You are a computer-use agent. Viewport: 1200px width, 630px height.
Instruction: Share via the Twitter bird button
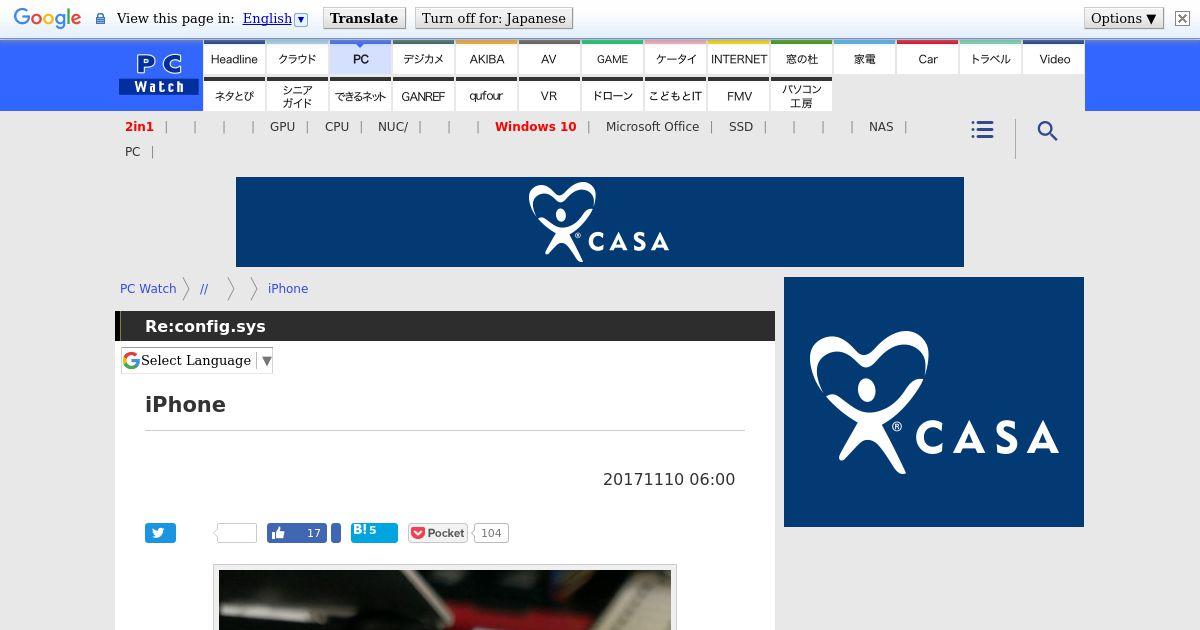point(160,533)
